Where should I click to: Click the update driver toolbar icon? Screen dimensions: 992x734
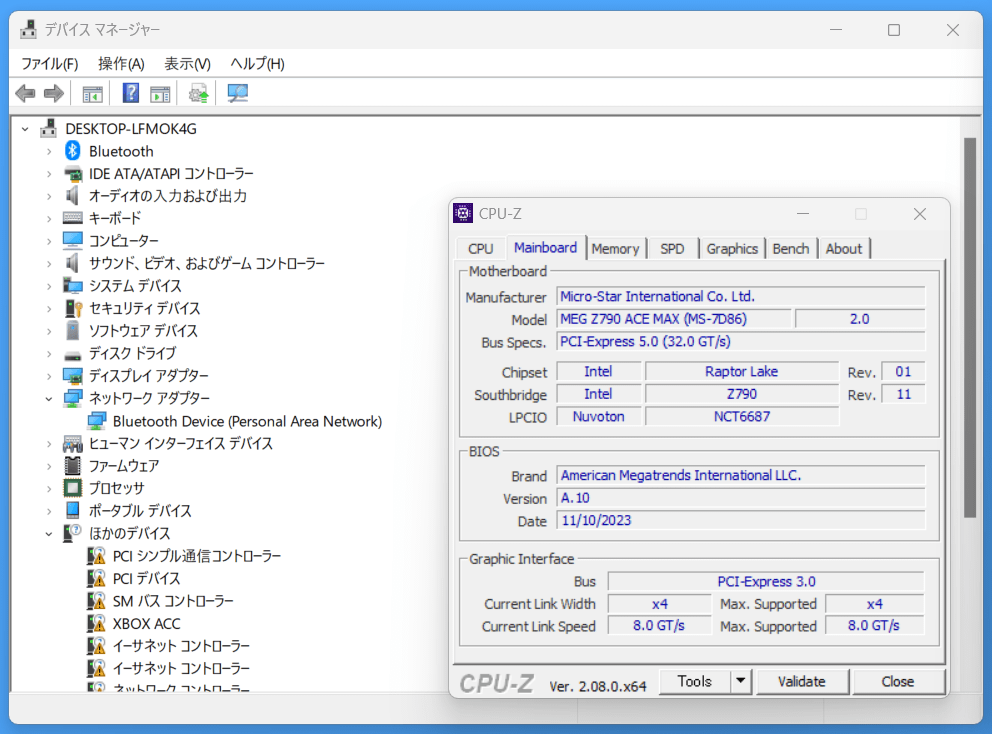(199, 94)
